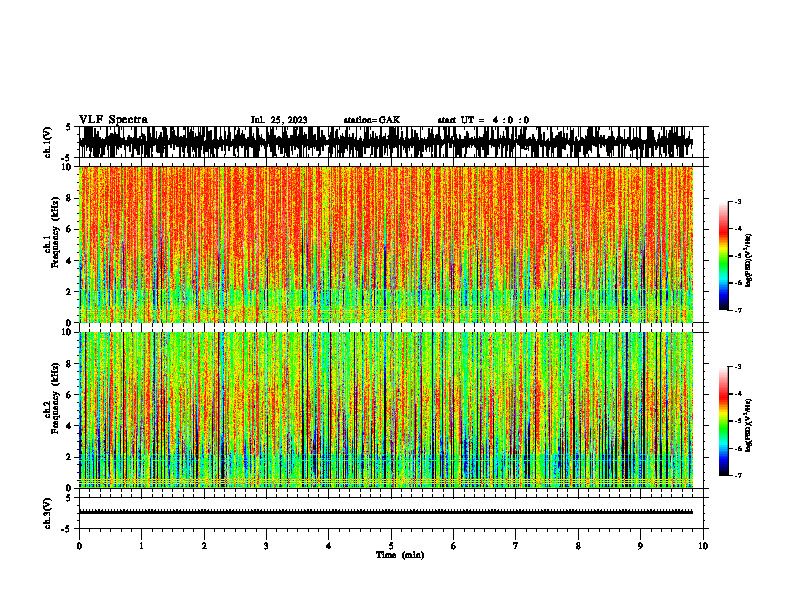Click the ch.3 voltage waveform trace

click(386, 512)
